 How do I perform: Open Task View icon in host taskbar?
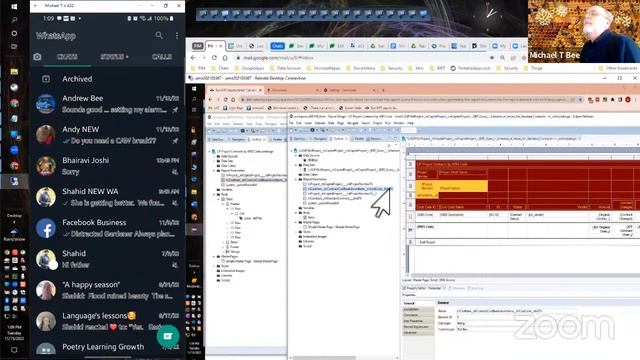14,47
